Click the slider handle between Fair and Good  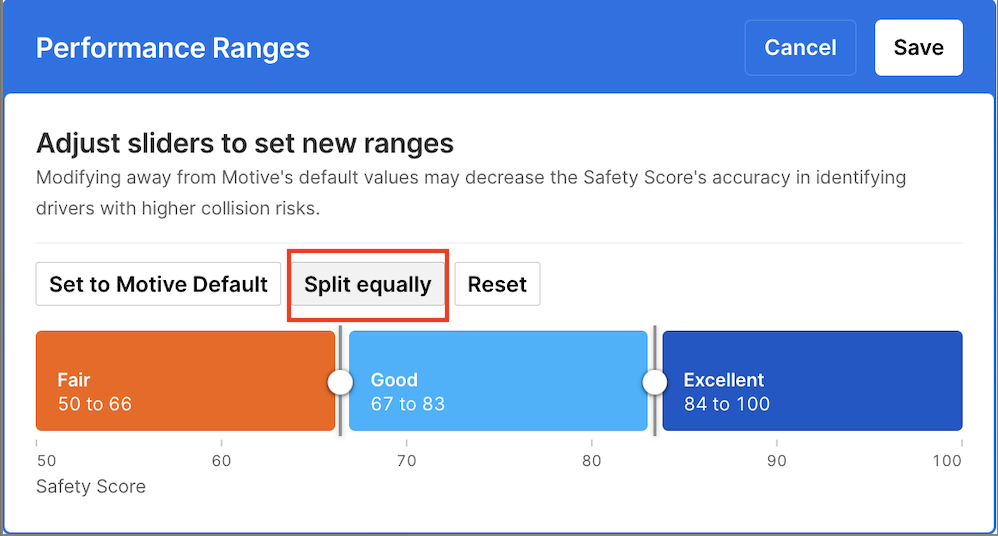[x=341, y=382]
